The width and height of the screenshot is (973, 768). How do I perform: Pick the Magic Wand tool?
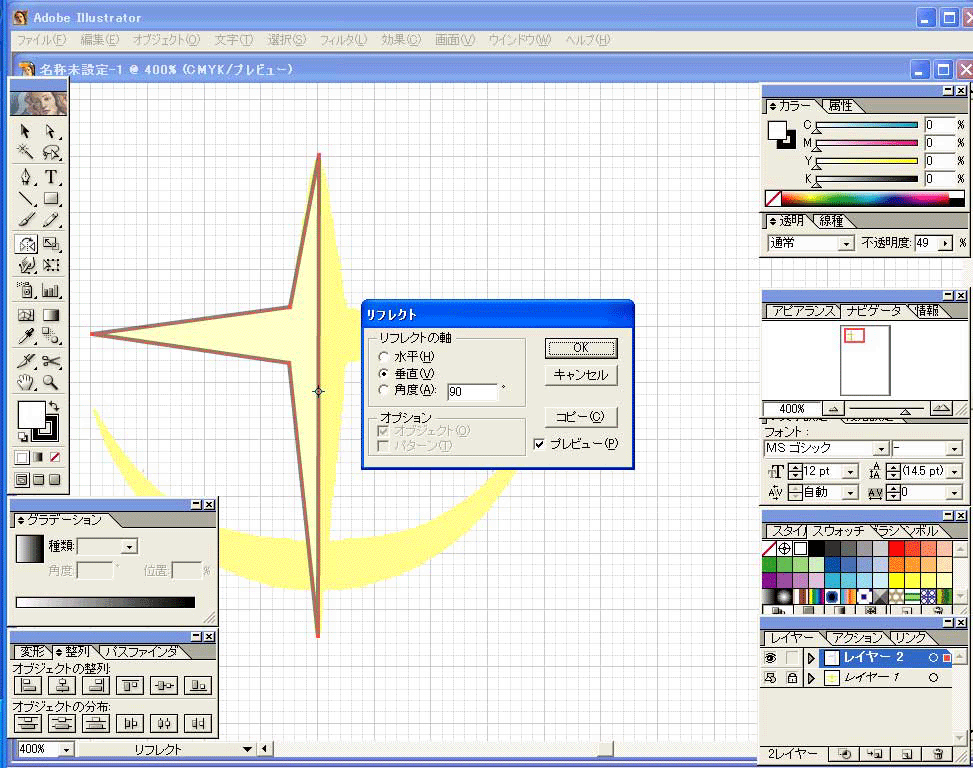[26, 153]
